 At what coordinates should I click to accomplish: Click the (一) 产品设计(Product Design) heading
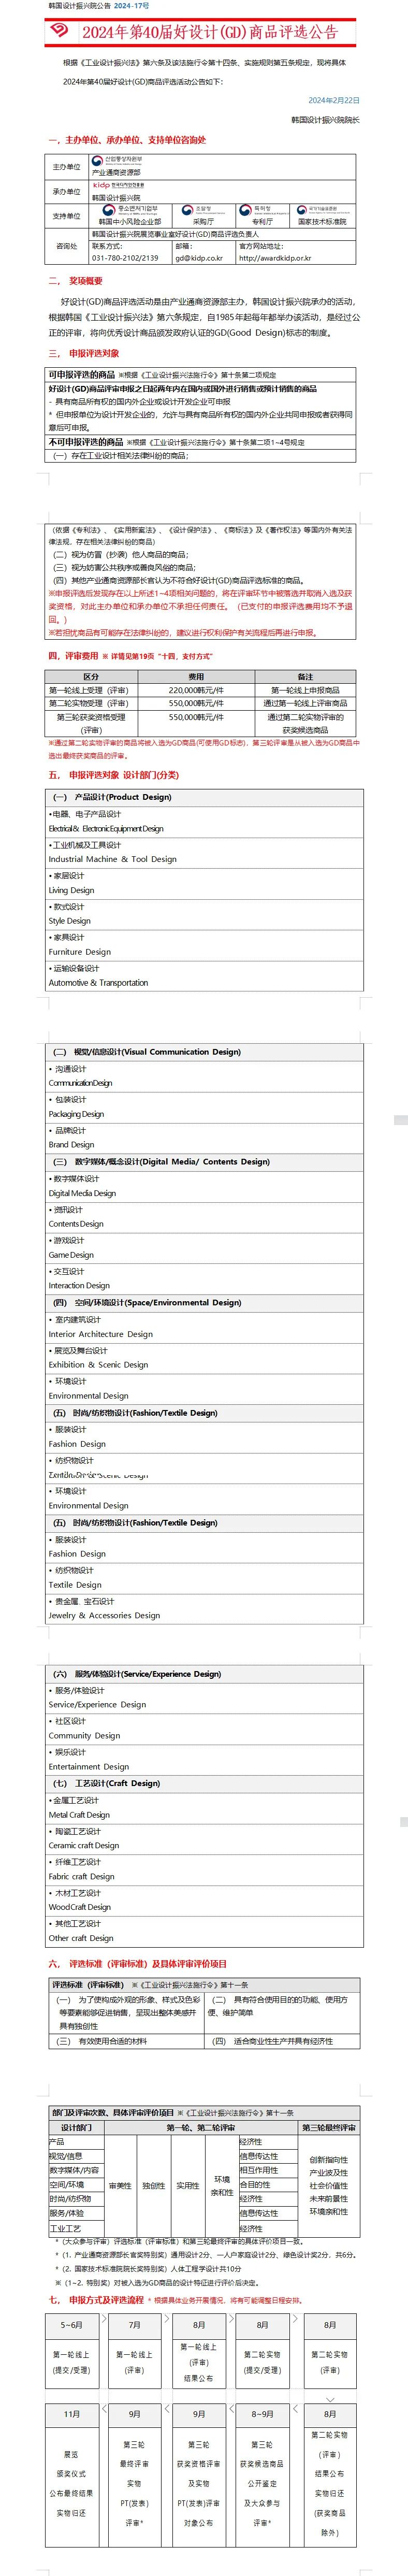[x=112, y=797]
